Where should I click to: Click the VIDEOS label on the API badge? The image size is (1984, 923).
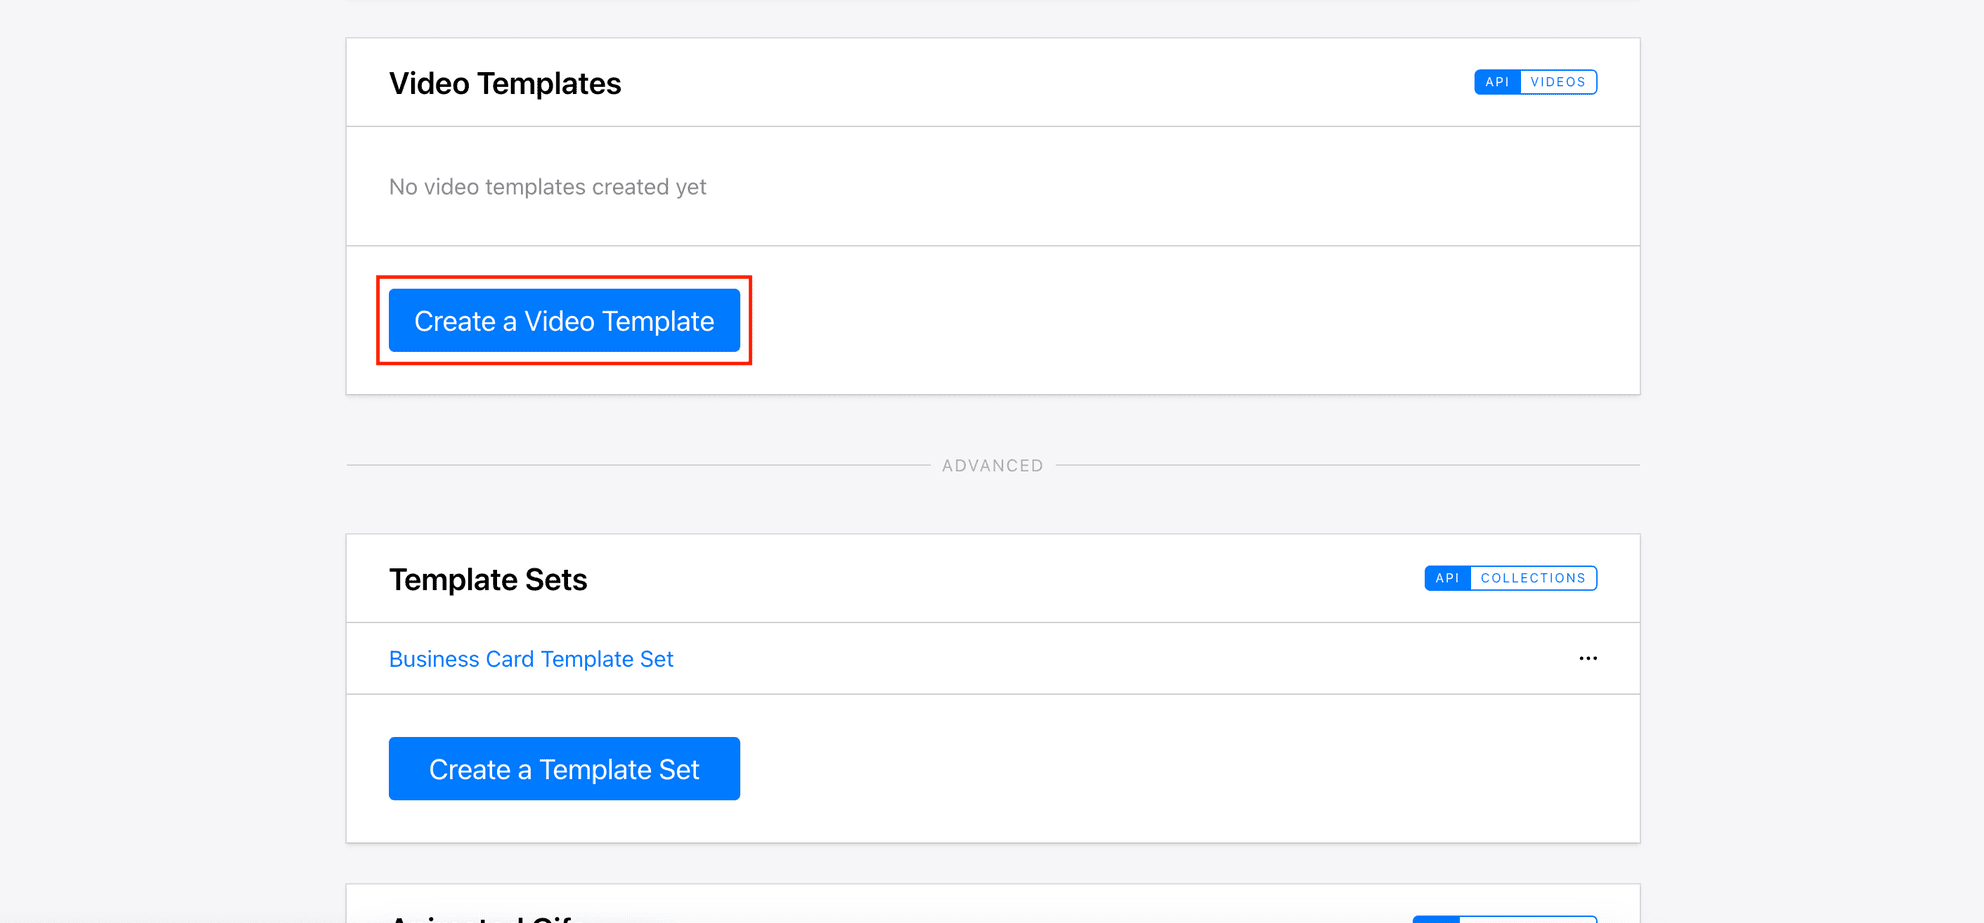pyautogui.click(x=1556, y=82)
